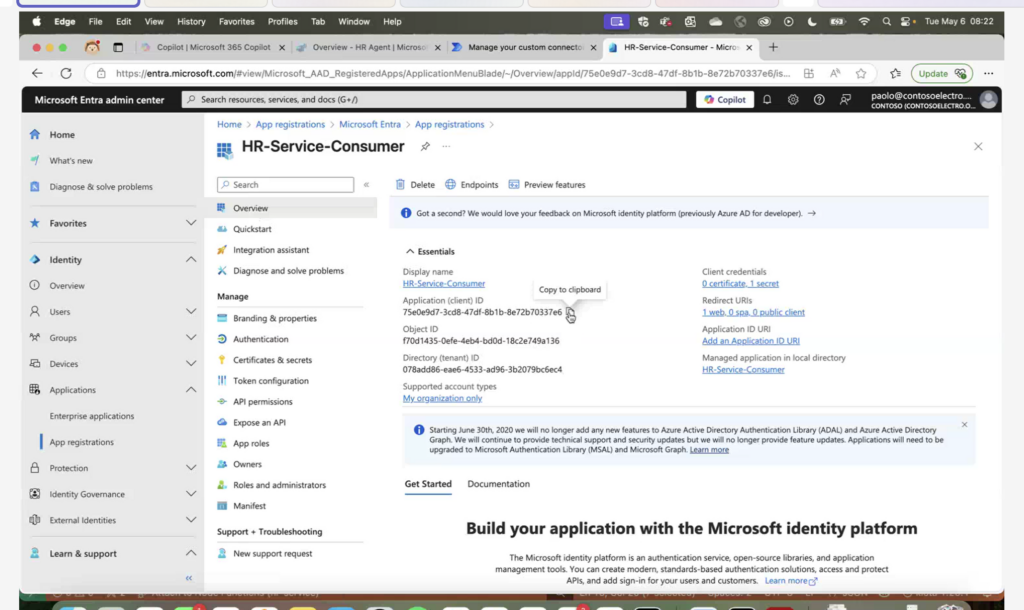The width and height of the screenshot is (1024, 610).
Task: Open the API permissions page
Action: click(x=263, y=402)
